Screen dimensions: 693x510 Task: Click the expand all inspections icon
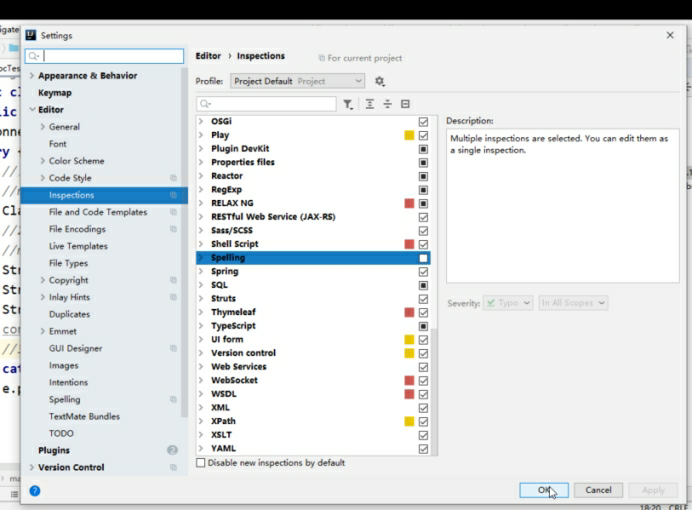(370, 104)
